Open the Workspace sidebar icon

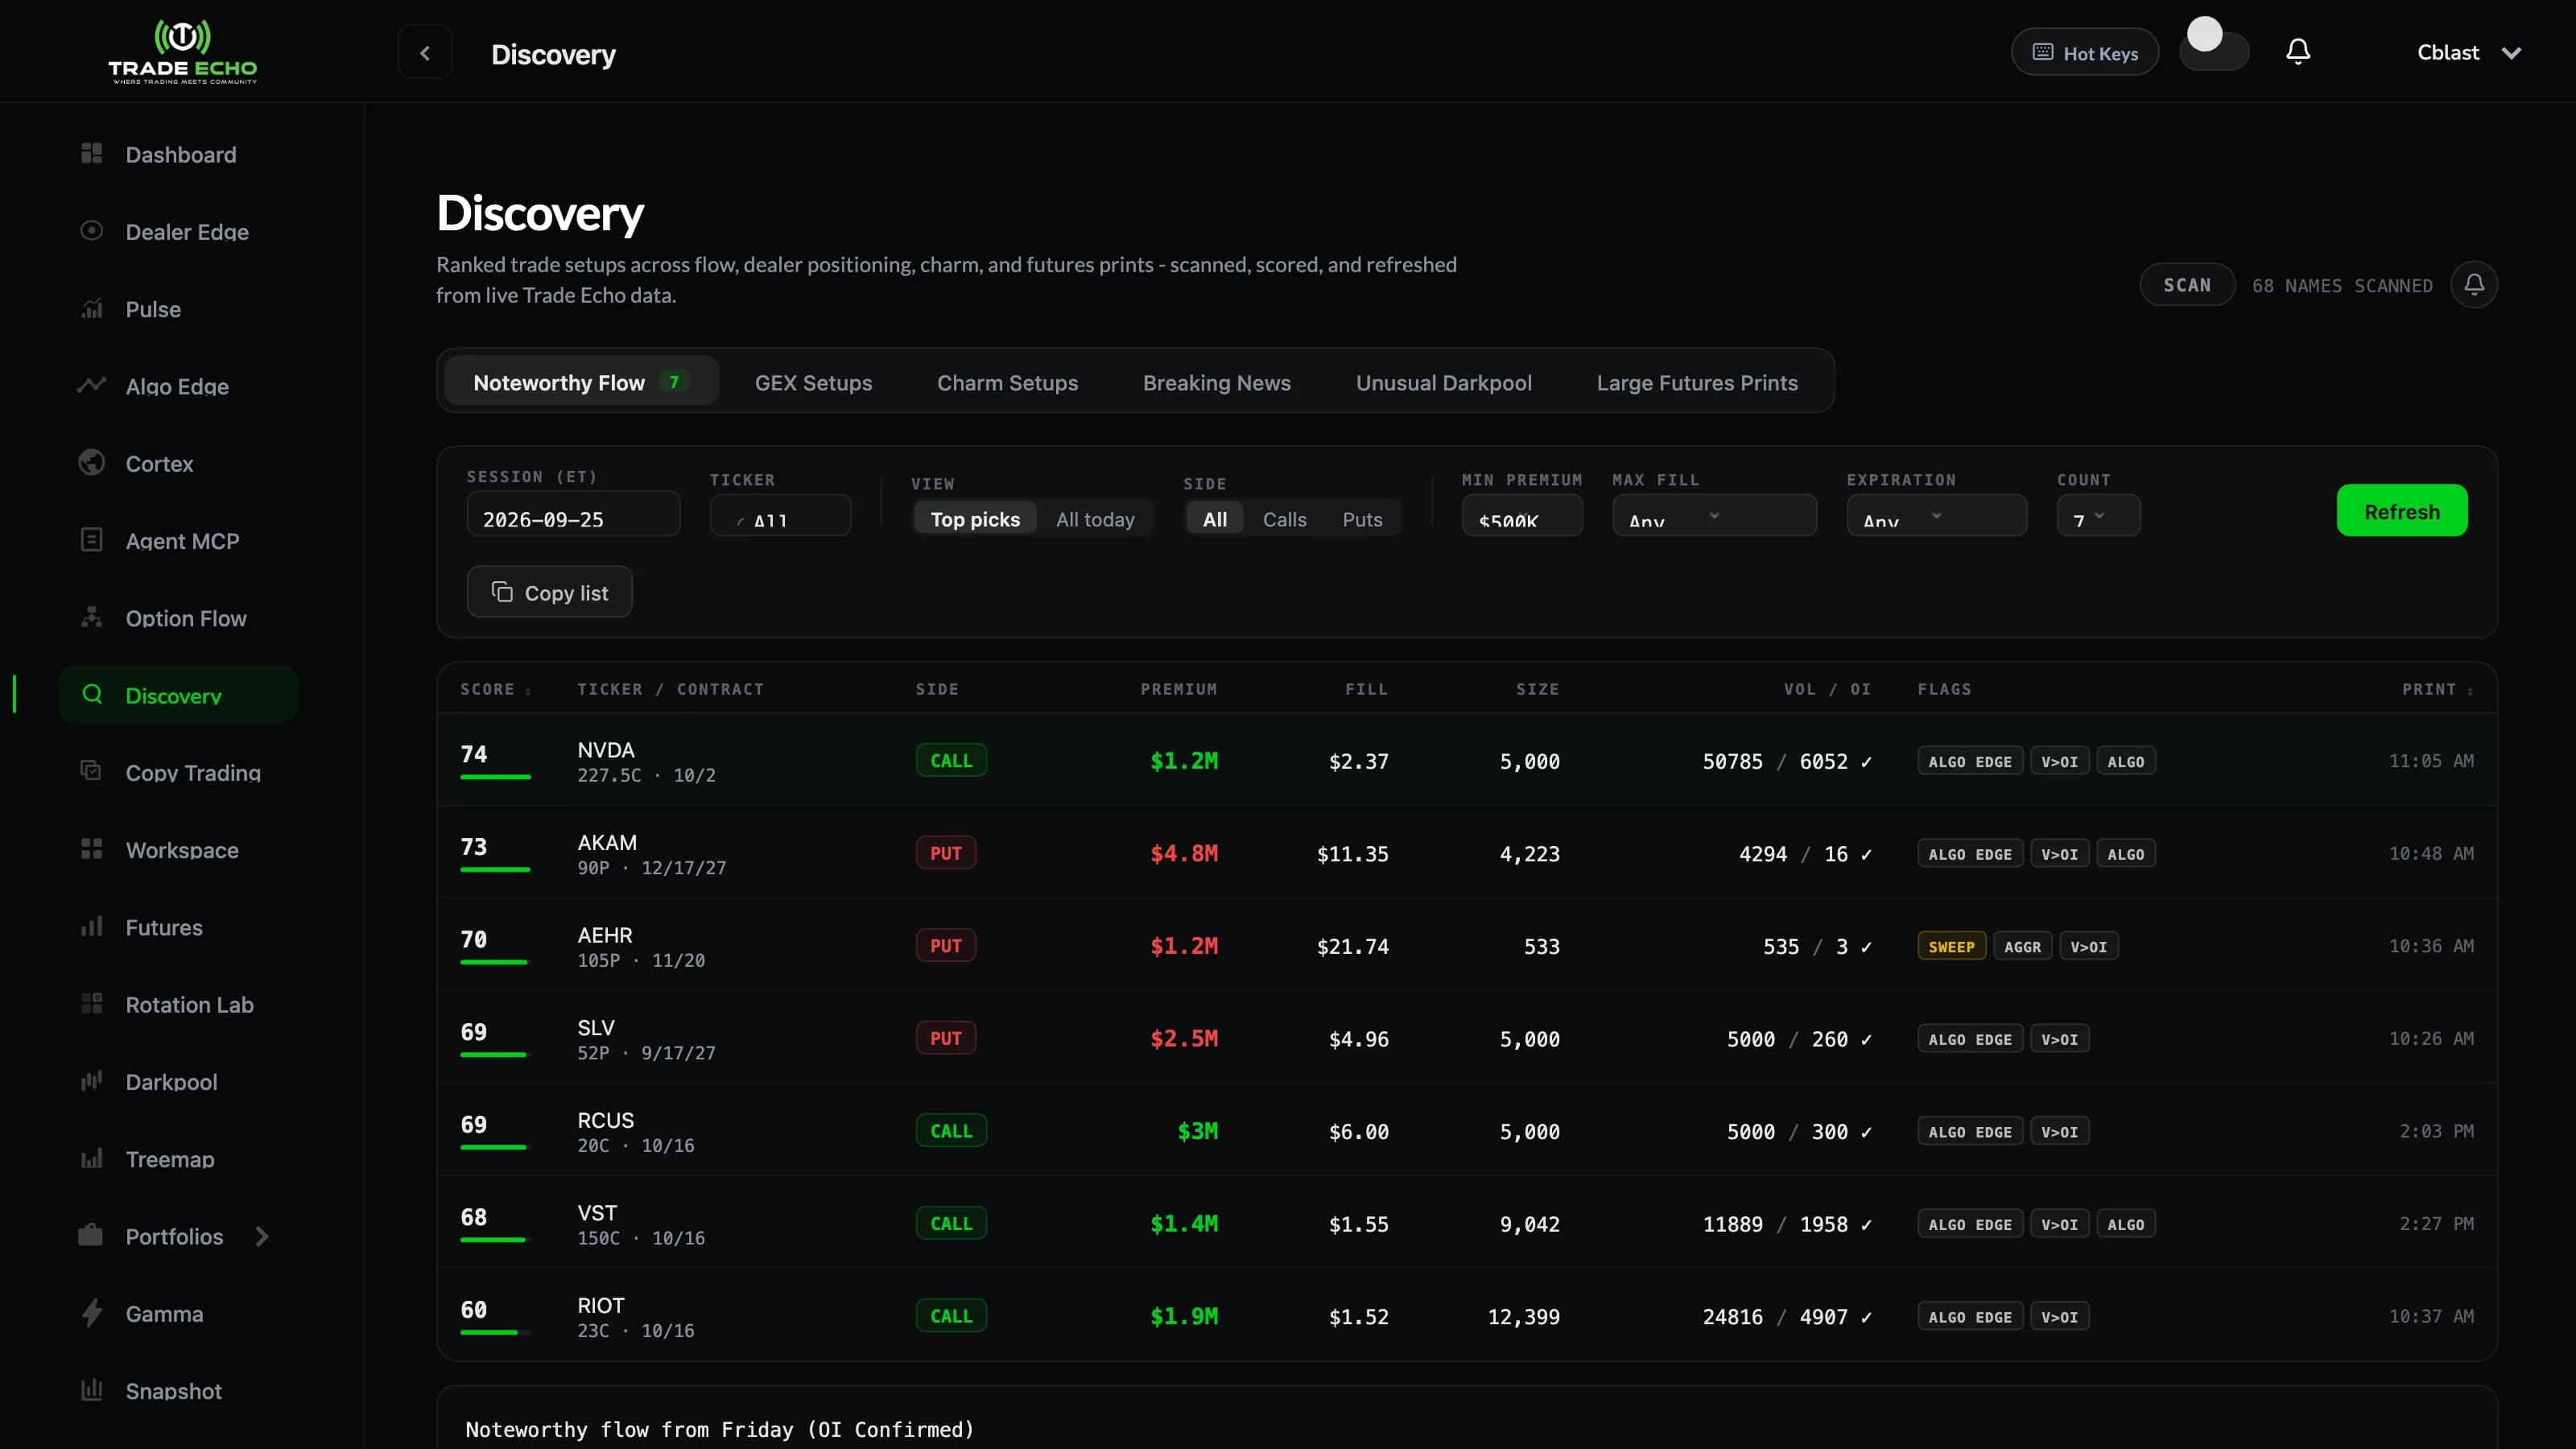(91, 849)
